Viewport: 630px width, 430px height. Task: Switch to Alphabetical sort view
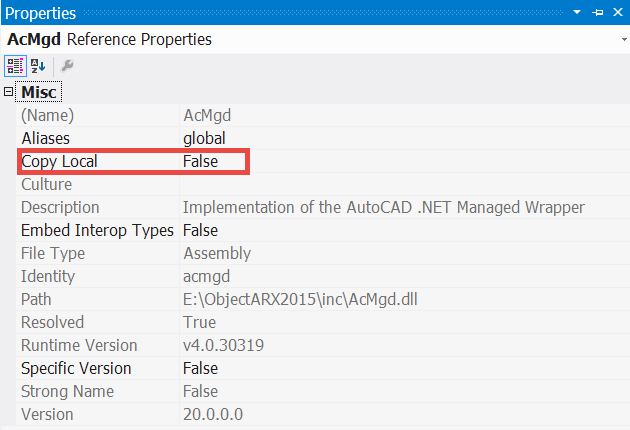(x=38, y=66)
